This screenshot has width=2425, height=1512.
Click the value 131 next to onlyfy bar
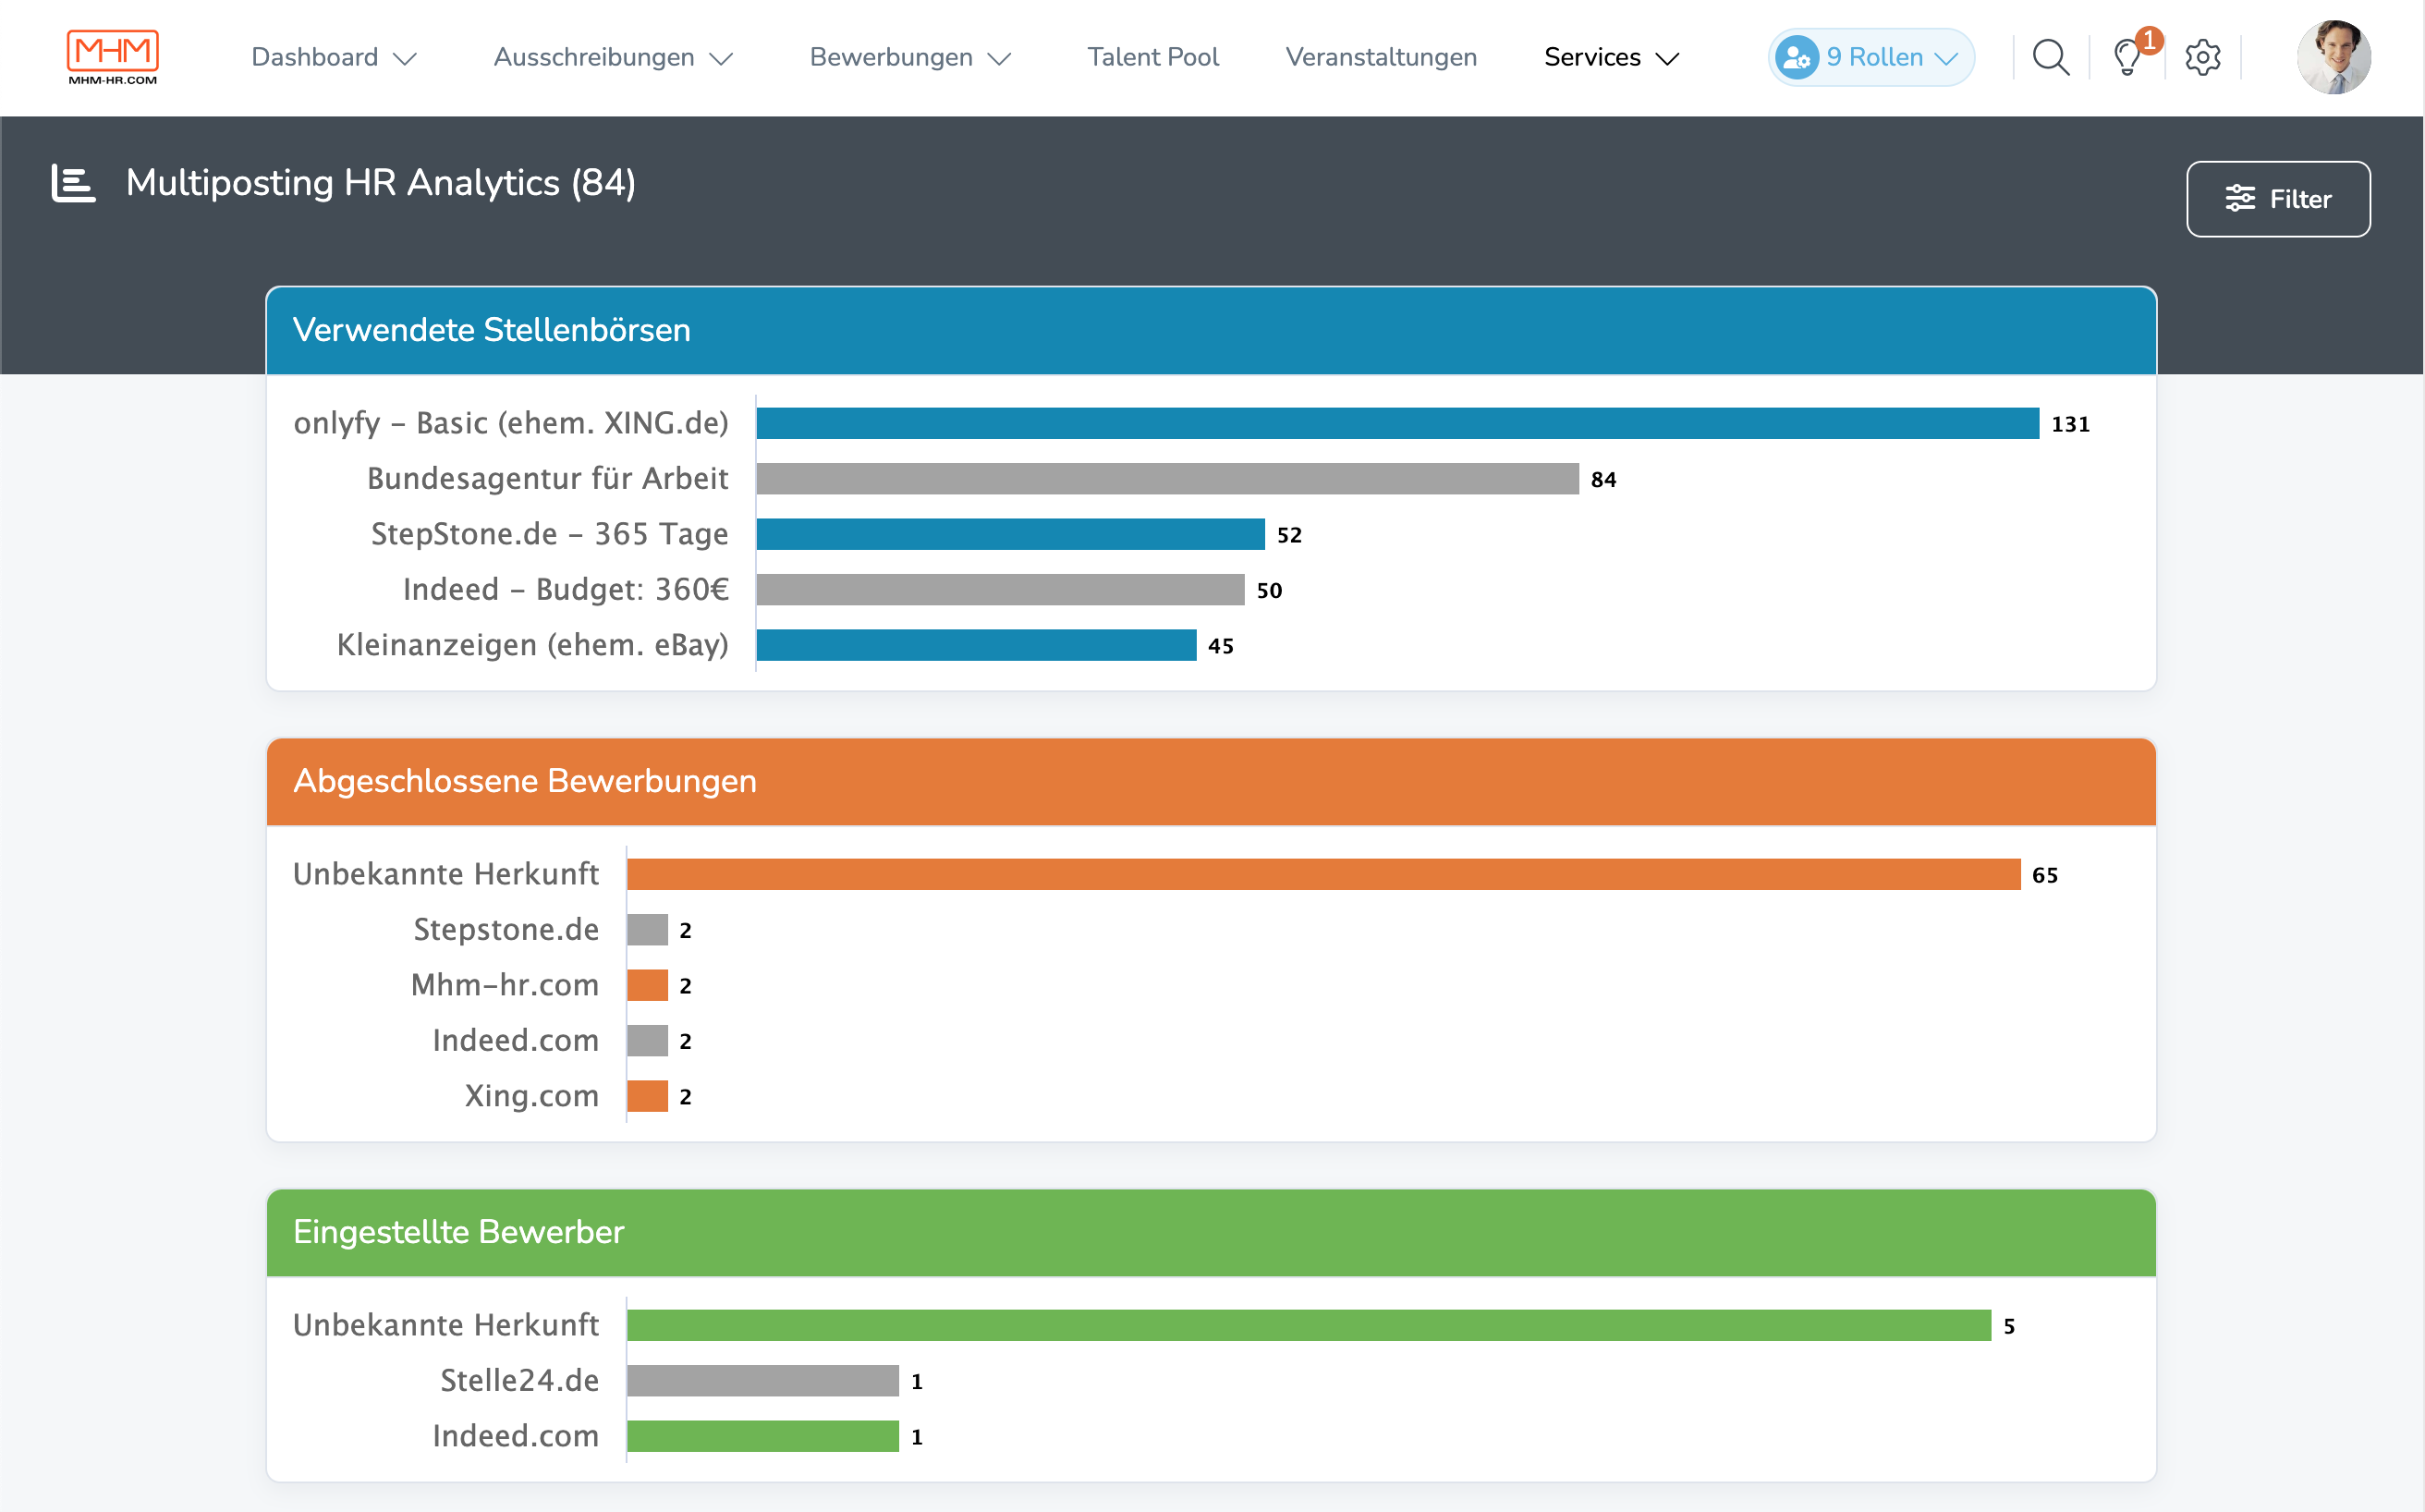point(2070,424)
